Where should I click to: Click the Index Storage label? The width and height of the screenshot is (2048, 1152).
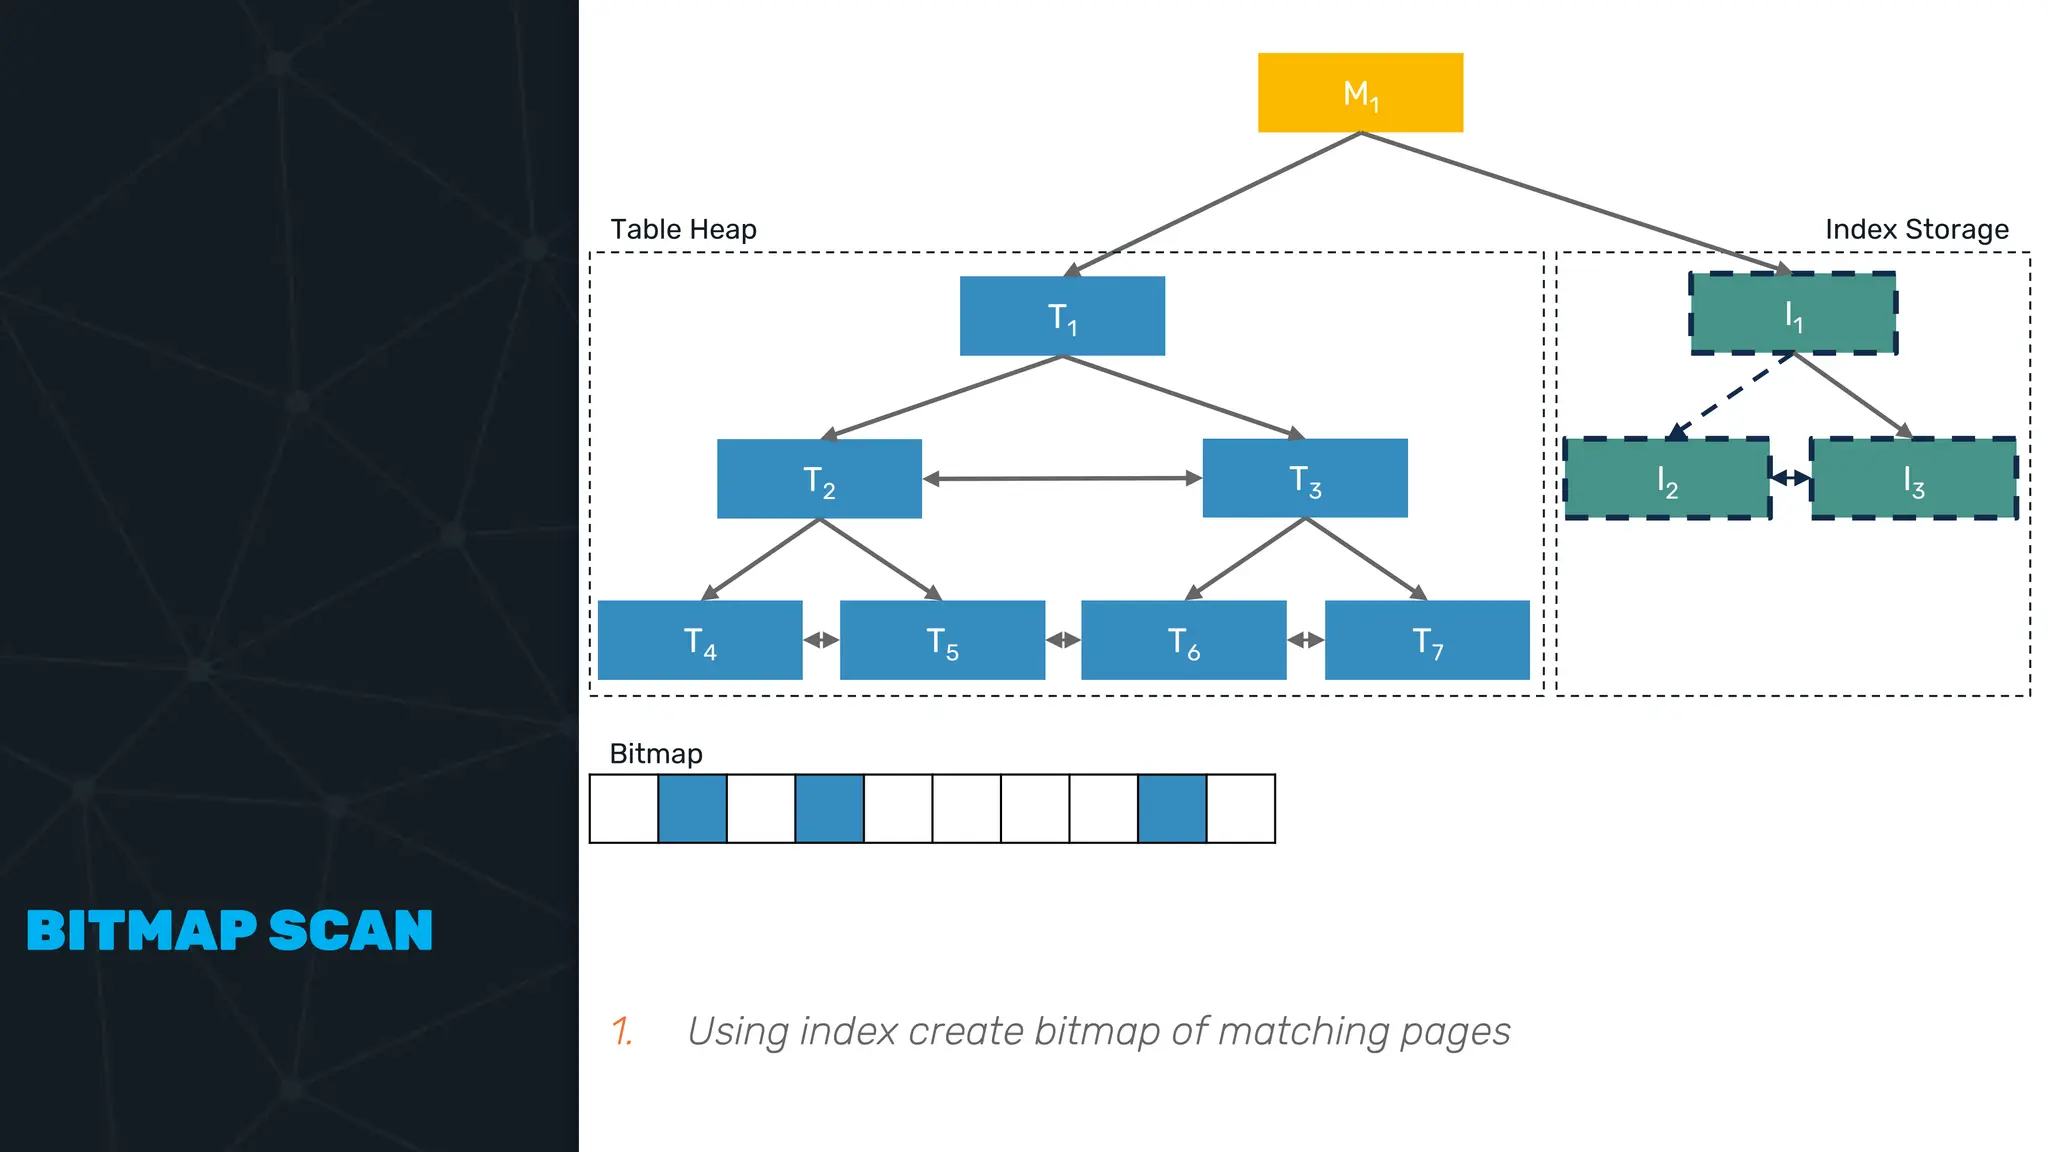pyautogui.click(x=1916, y=230)
